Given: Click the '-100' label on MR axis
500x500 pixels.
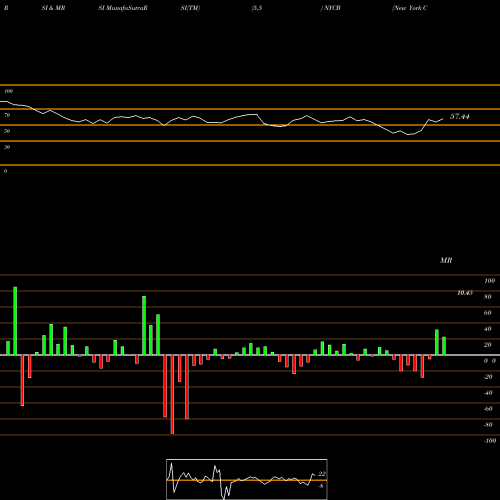Looking at the screenshot, I should click(x=490, y=441).
